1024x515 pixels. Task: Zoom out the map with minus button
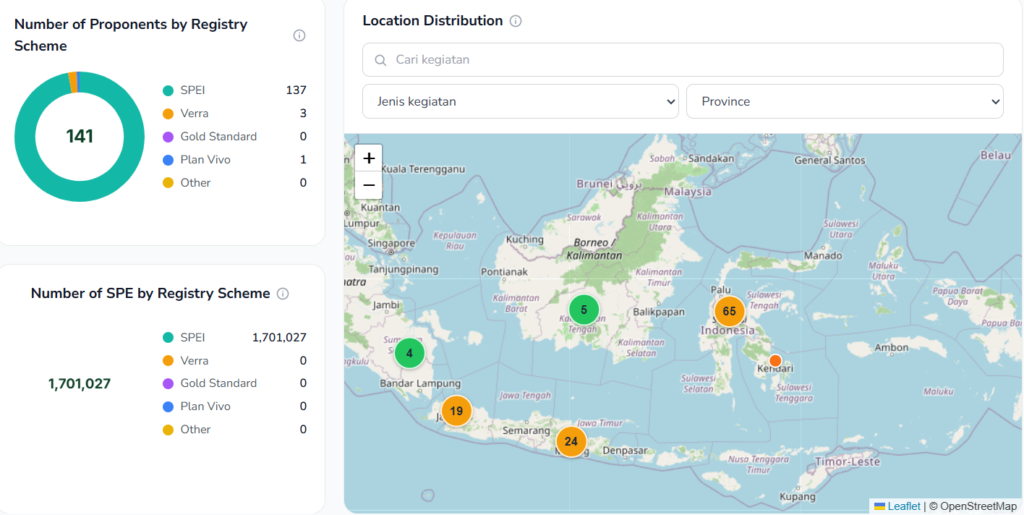point(368,185)
